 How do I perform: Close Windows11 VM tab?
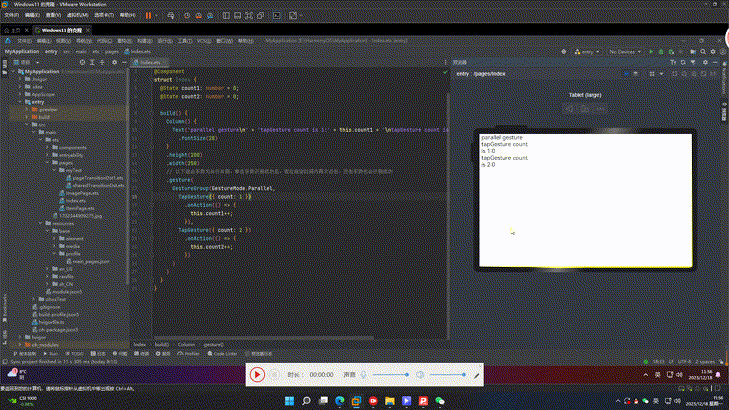87,30
